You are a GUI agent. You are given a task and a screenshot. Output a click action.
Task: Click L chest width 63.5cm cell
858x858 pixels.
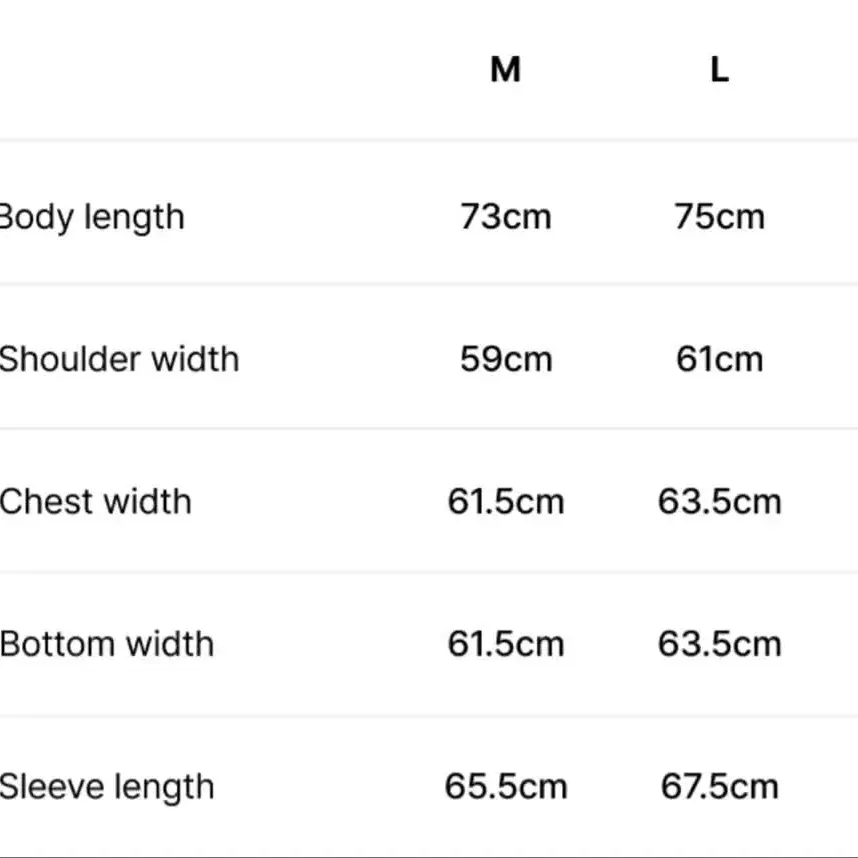click(x=719, y=501)
